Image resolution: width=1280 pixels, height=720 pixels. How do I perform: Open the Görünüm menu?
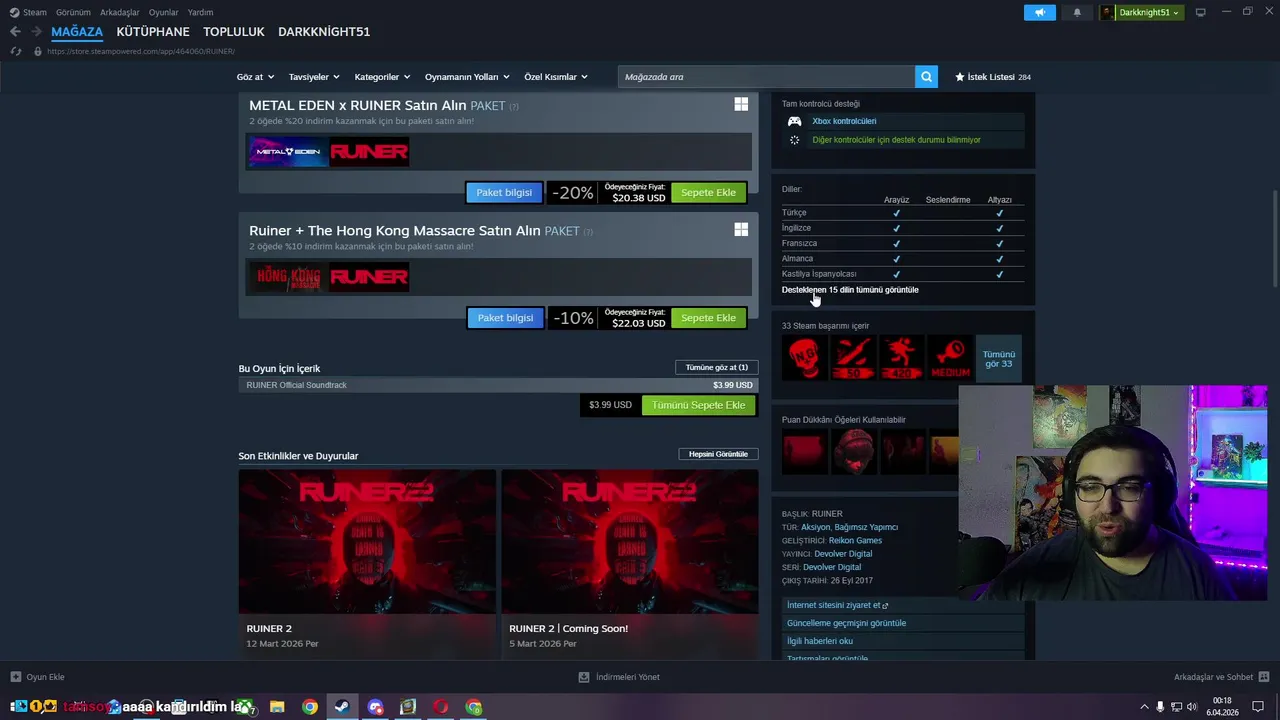(73, 12)
